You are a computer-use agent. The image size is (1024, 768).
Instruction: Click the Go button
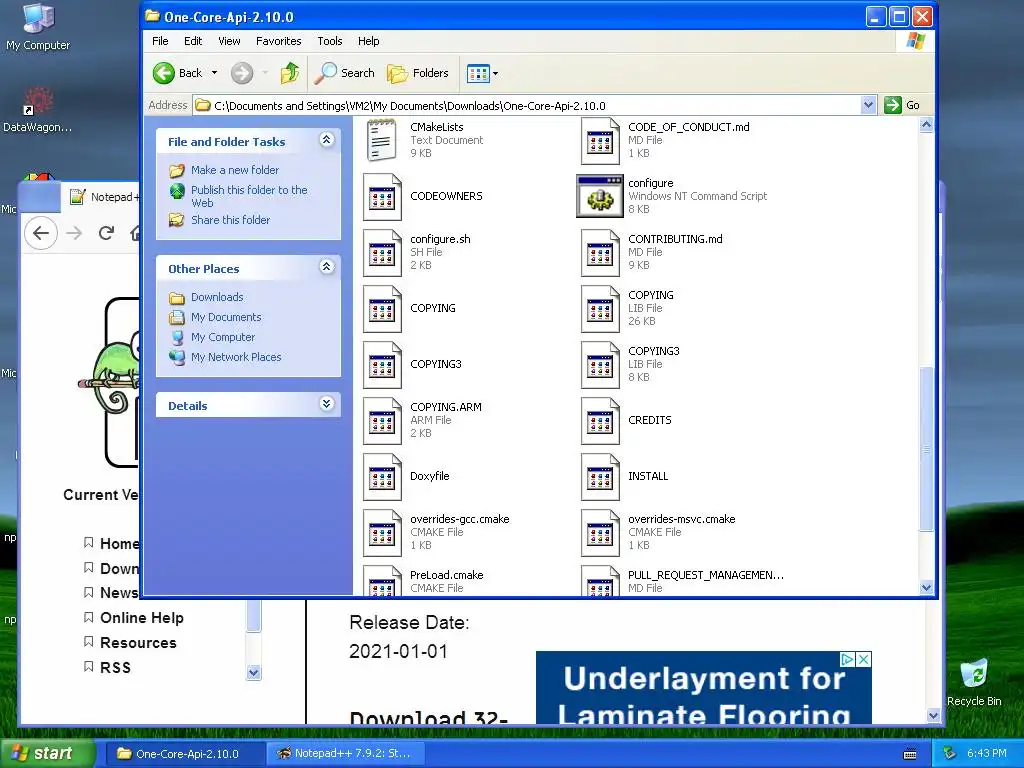pos(902,105)
